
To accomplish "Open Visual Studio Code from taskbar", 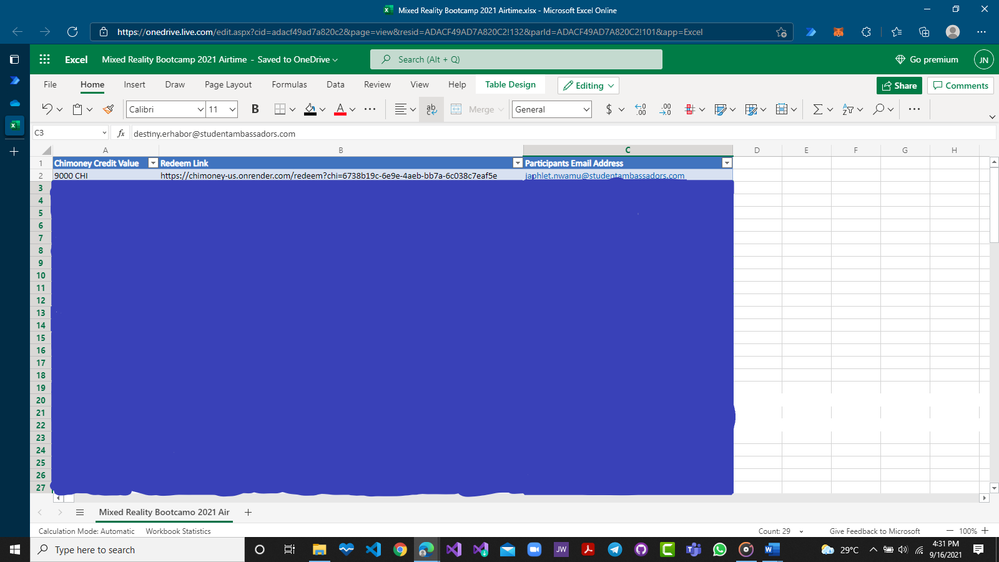I will tap(373, 549).
